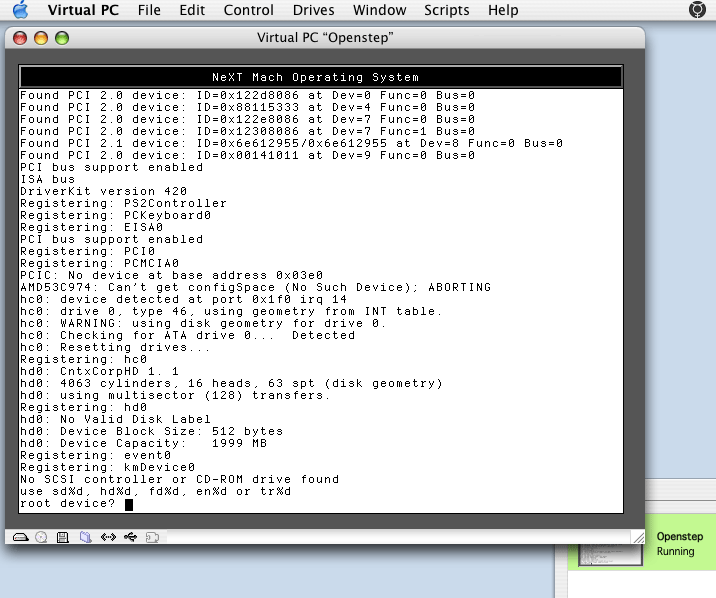Open the Apple menu
716x598 pixels.
pyautogui.click(x=20, y=10)
